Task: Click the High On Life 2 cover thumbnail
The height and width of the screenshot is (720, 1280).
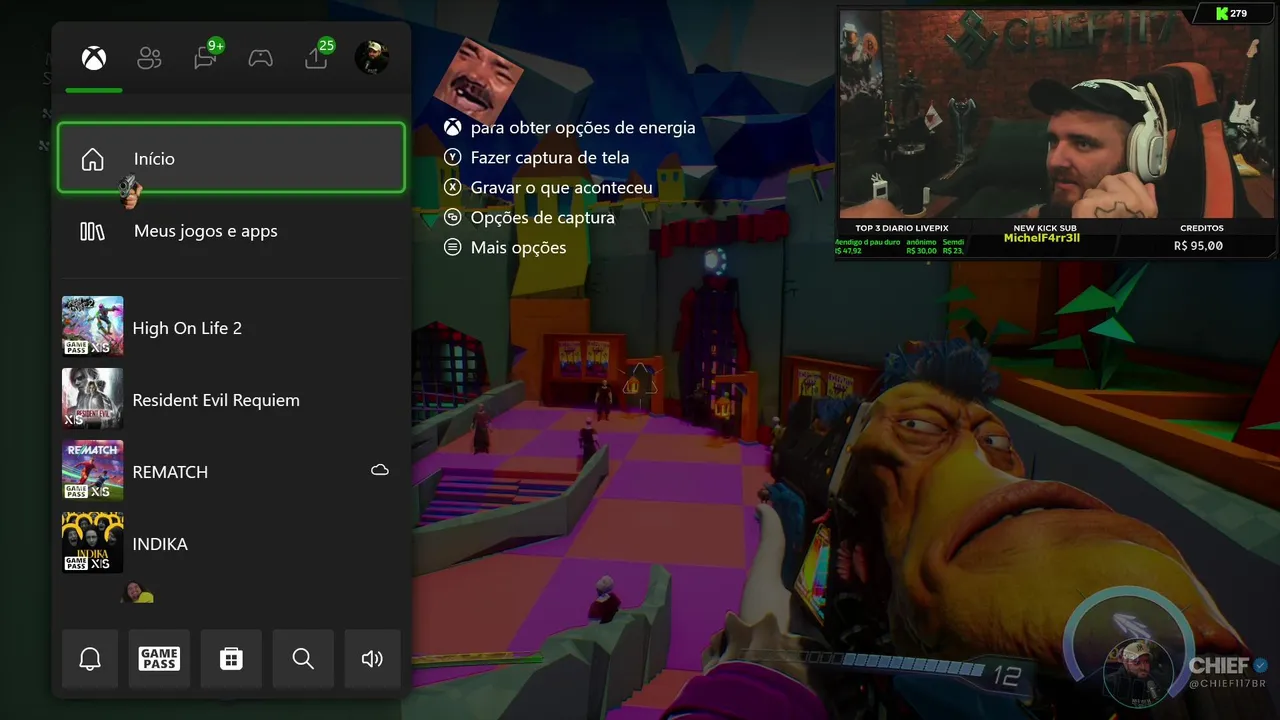Action: point(93,326)
